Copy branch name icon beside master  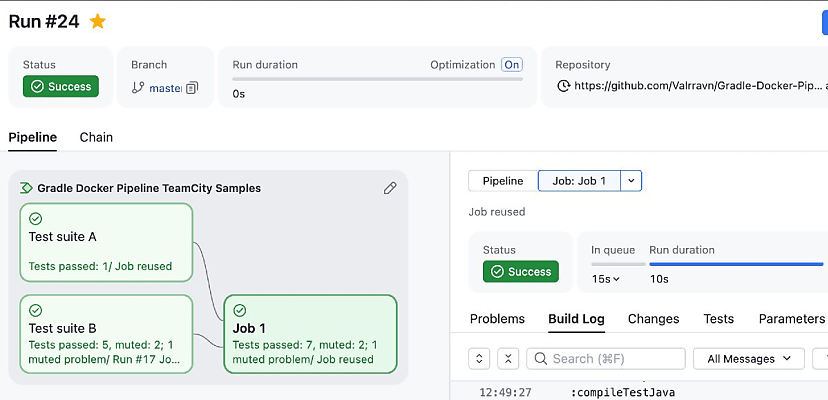tap(192, 88)
